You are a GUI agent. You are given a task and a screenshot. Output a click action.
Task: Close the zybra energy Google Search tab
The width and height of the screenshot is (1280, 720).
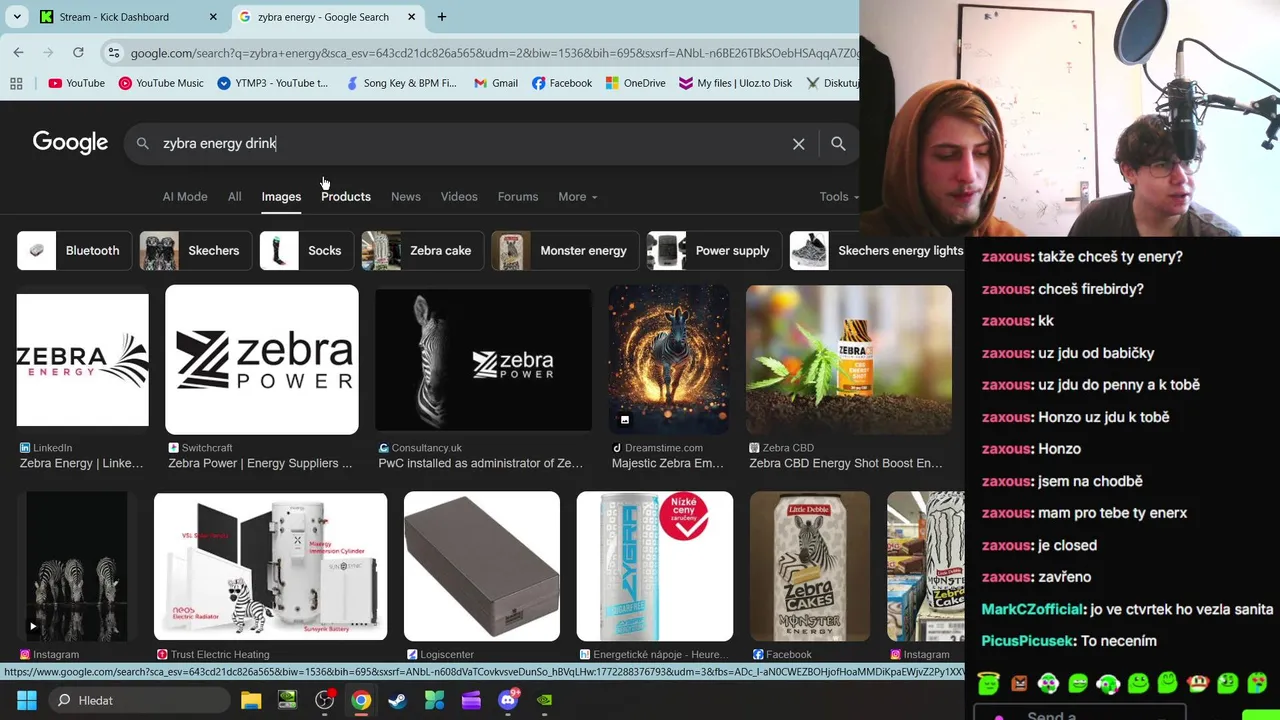pyautogui.click(x=411, y=17)
